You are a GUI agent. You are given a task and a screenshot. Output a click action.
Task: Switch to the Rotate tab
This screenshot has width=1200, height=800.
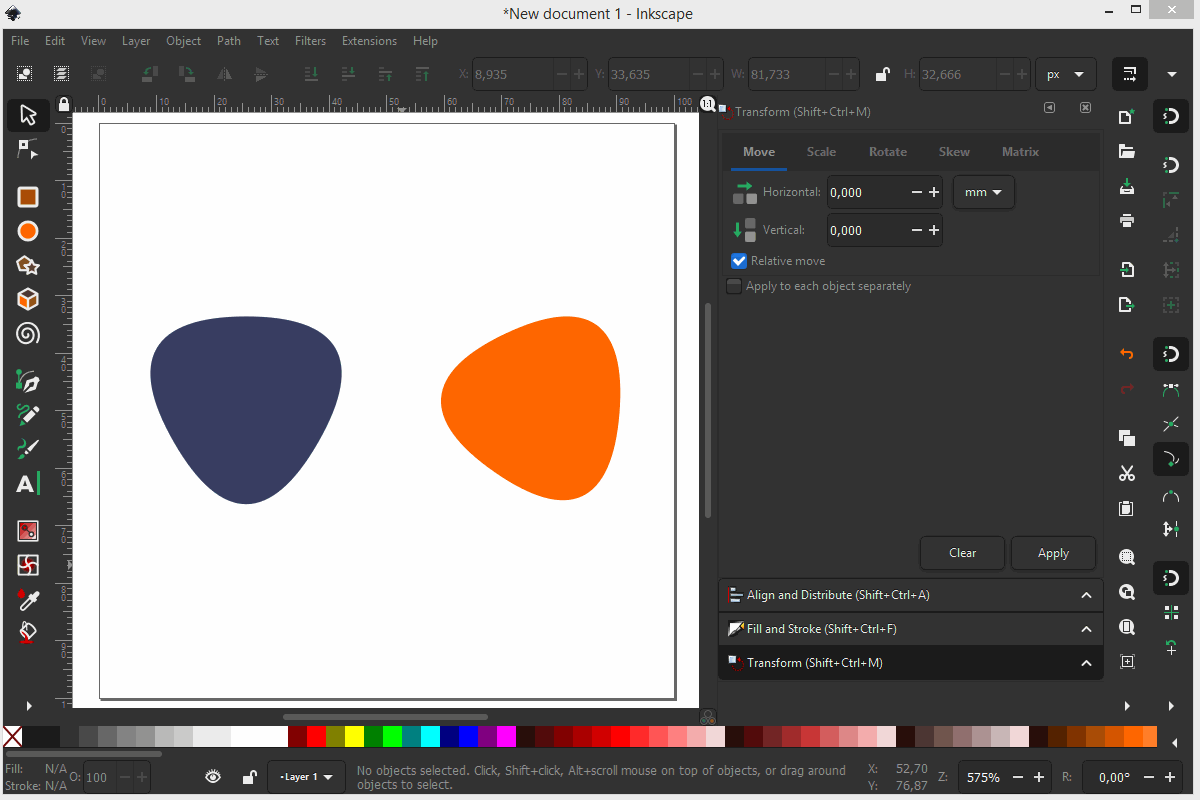pos(887,152)
